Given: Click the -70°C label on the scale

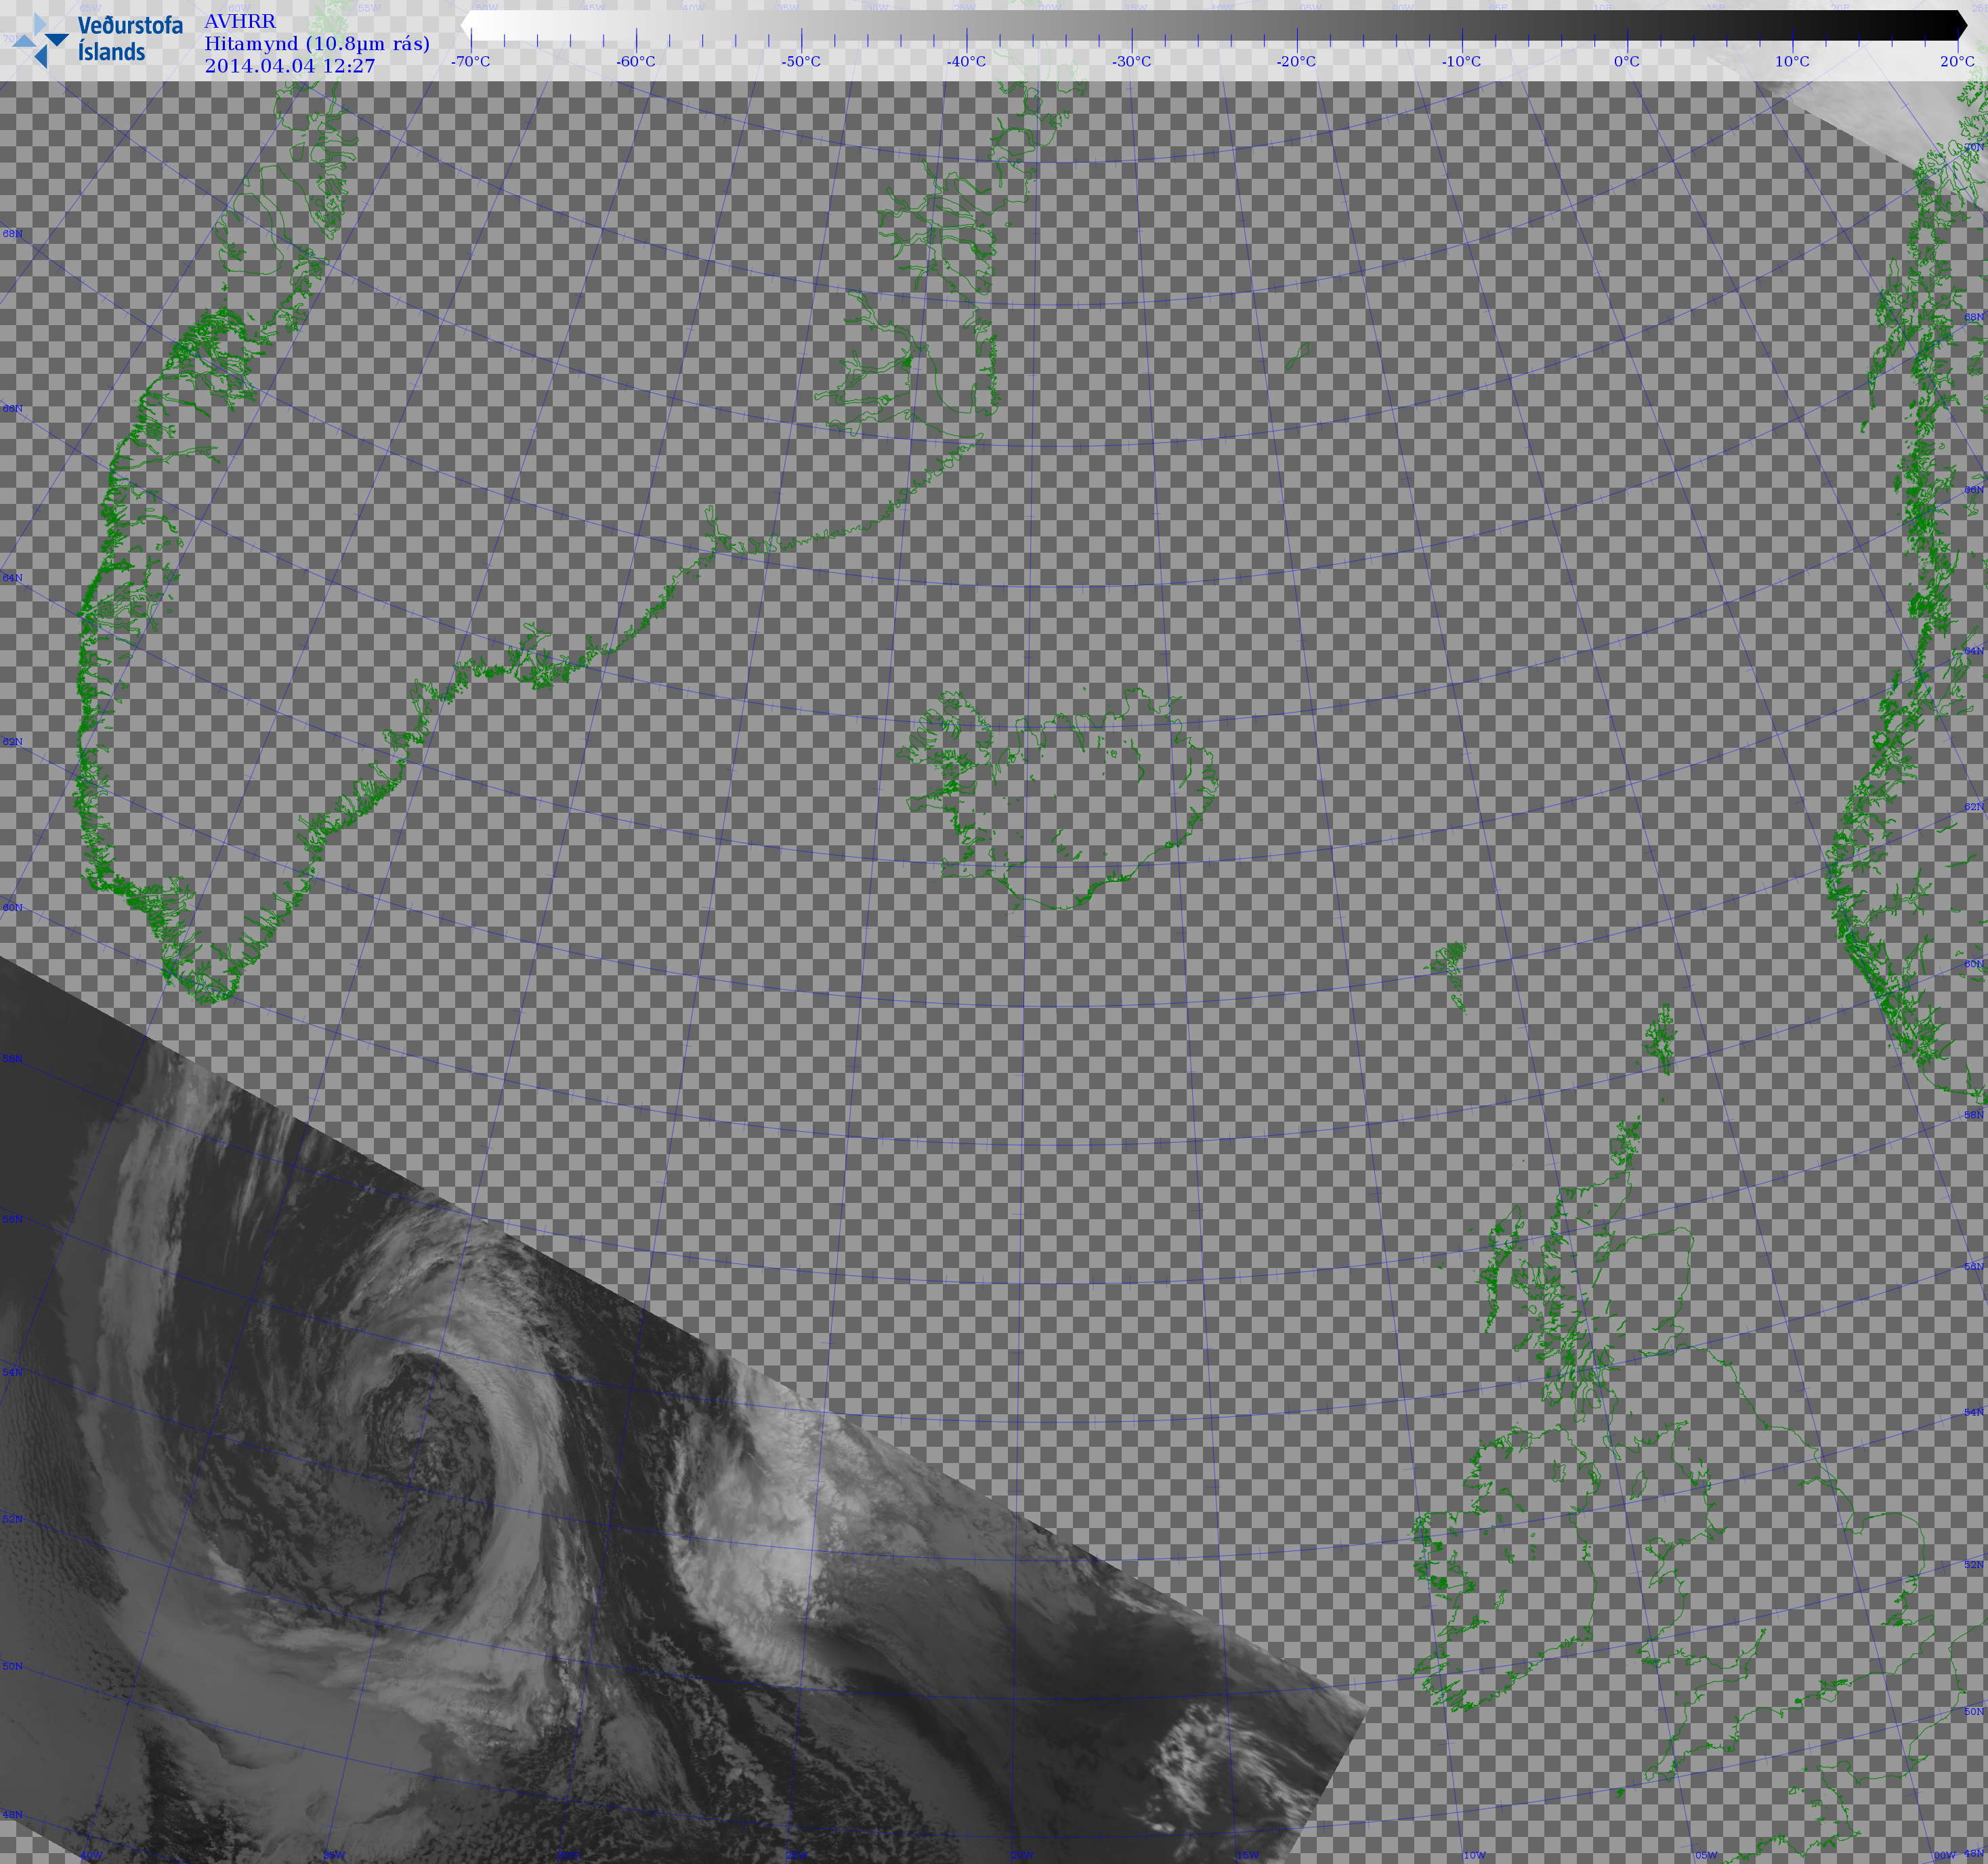Looking at the screenshot, I should pyautogui.click(x=470, y=62).
